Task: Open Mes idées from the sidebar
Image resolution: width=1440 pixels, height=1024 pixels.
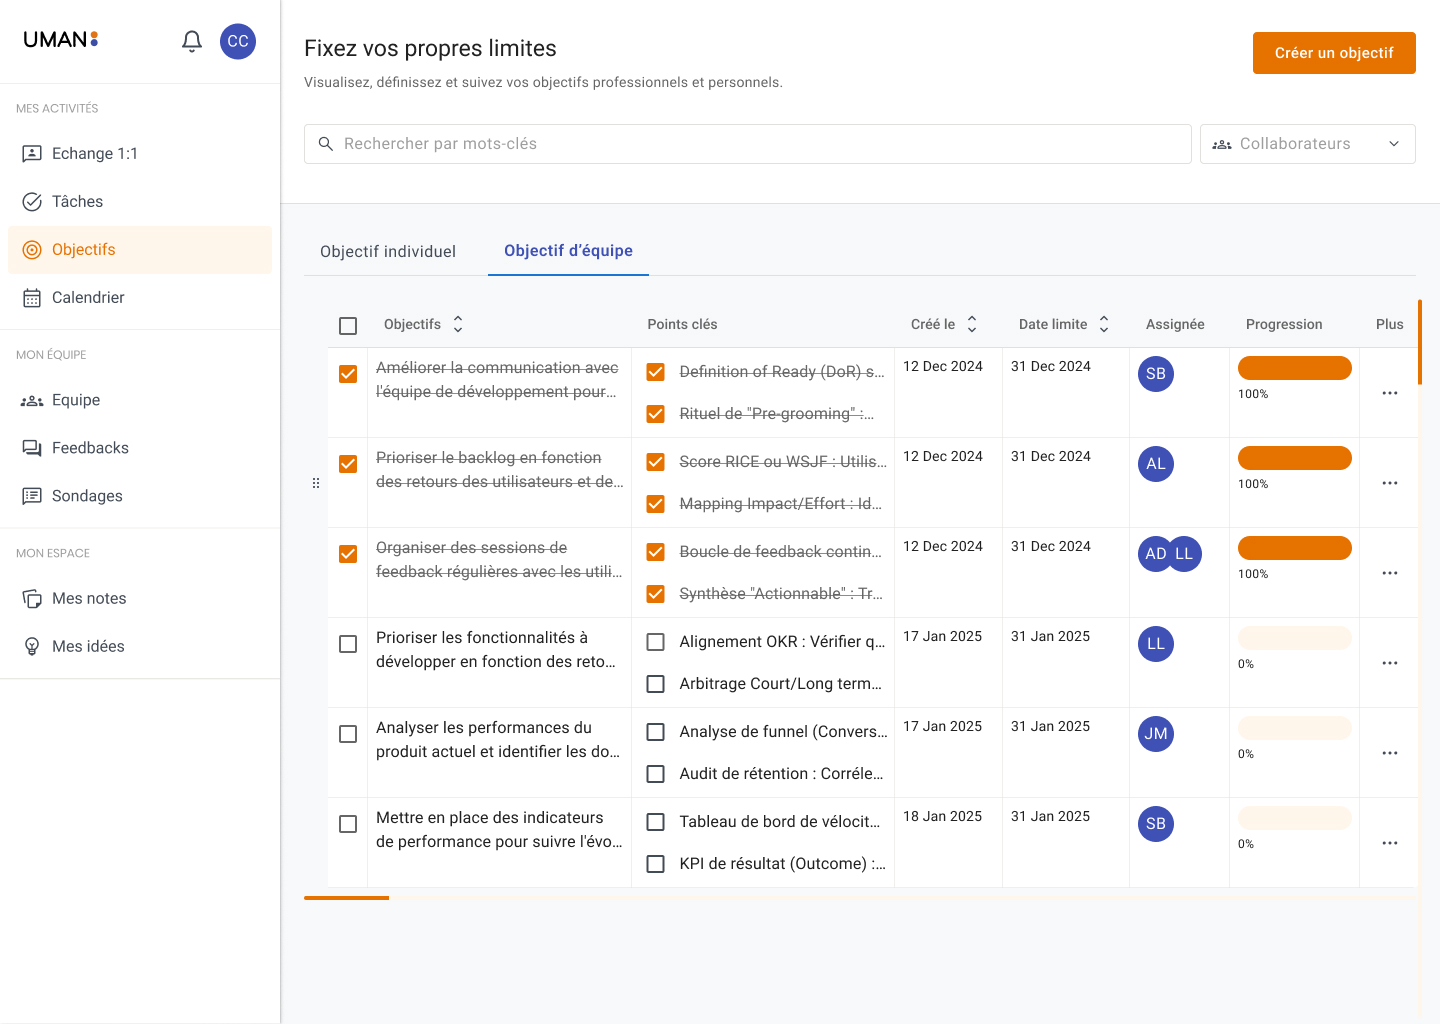Action: tap(85, 645)
